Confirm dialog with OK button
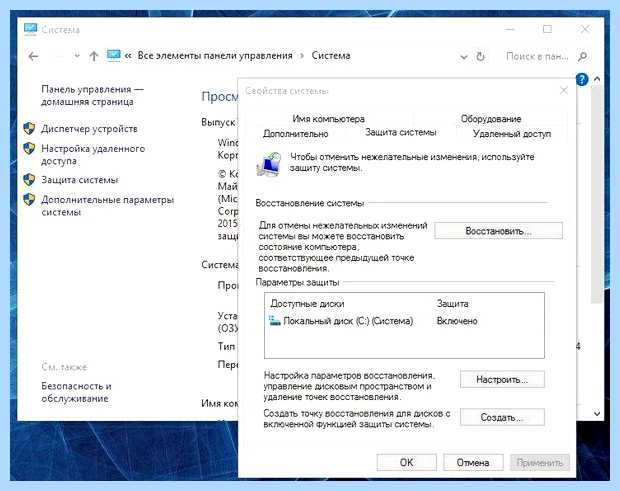The image size is (620, 491). tap(406, 462)
